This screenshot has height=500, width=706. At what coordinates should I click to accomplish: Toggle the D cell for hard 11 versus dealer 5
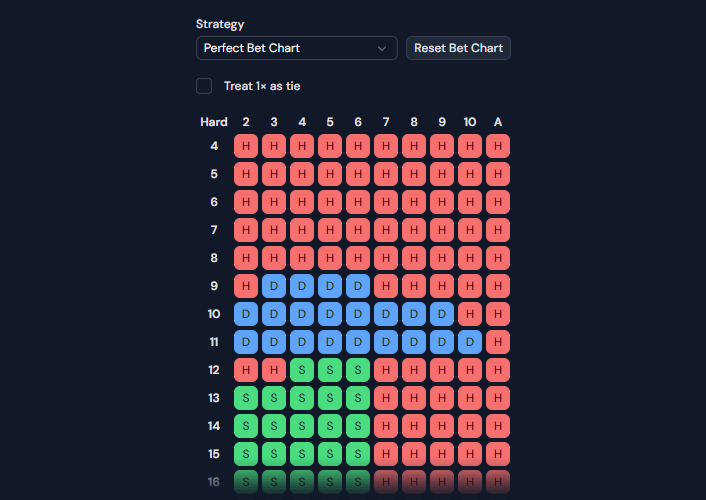coord(330,342)
